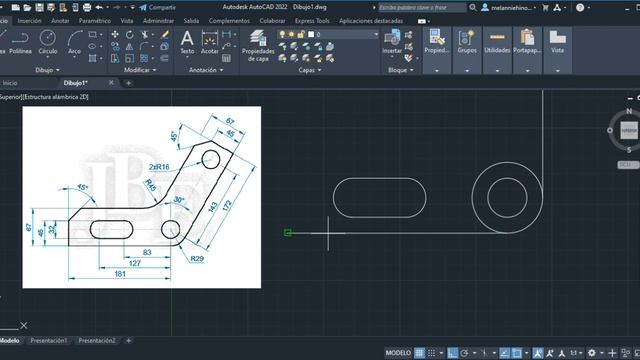Switch to Presentación1 layout tab

point(49,340)
